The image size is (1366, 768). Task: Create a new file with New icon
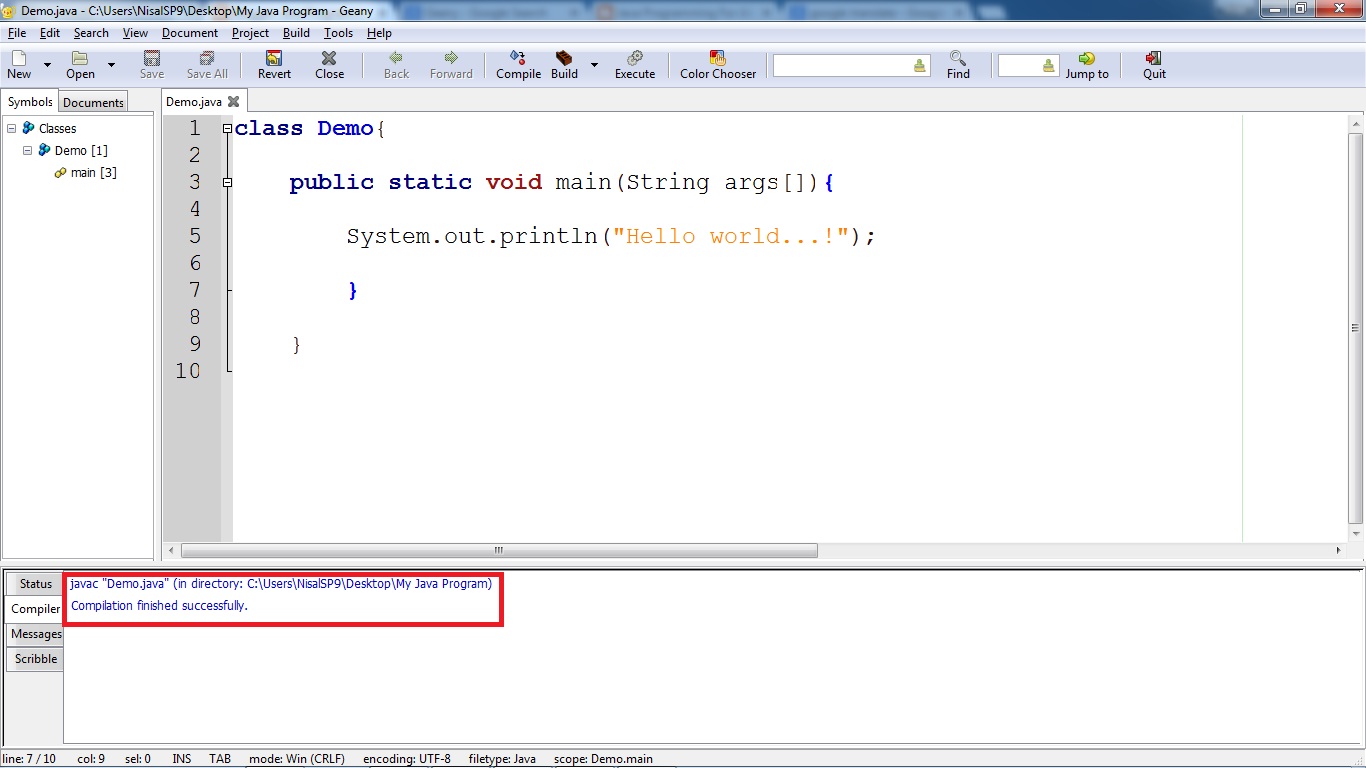point(19,65)
